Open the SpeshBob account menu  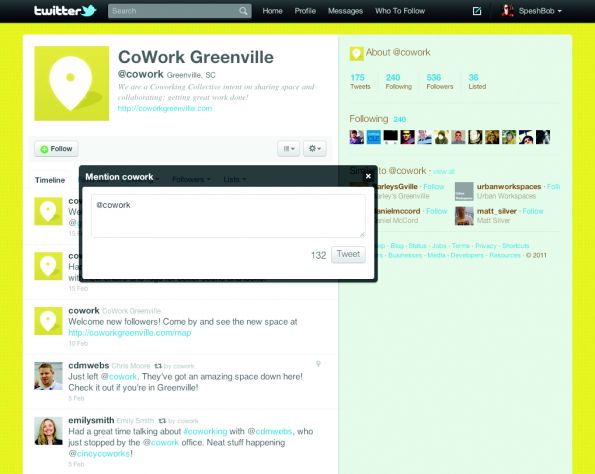click(x=540, y=11)
